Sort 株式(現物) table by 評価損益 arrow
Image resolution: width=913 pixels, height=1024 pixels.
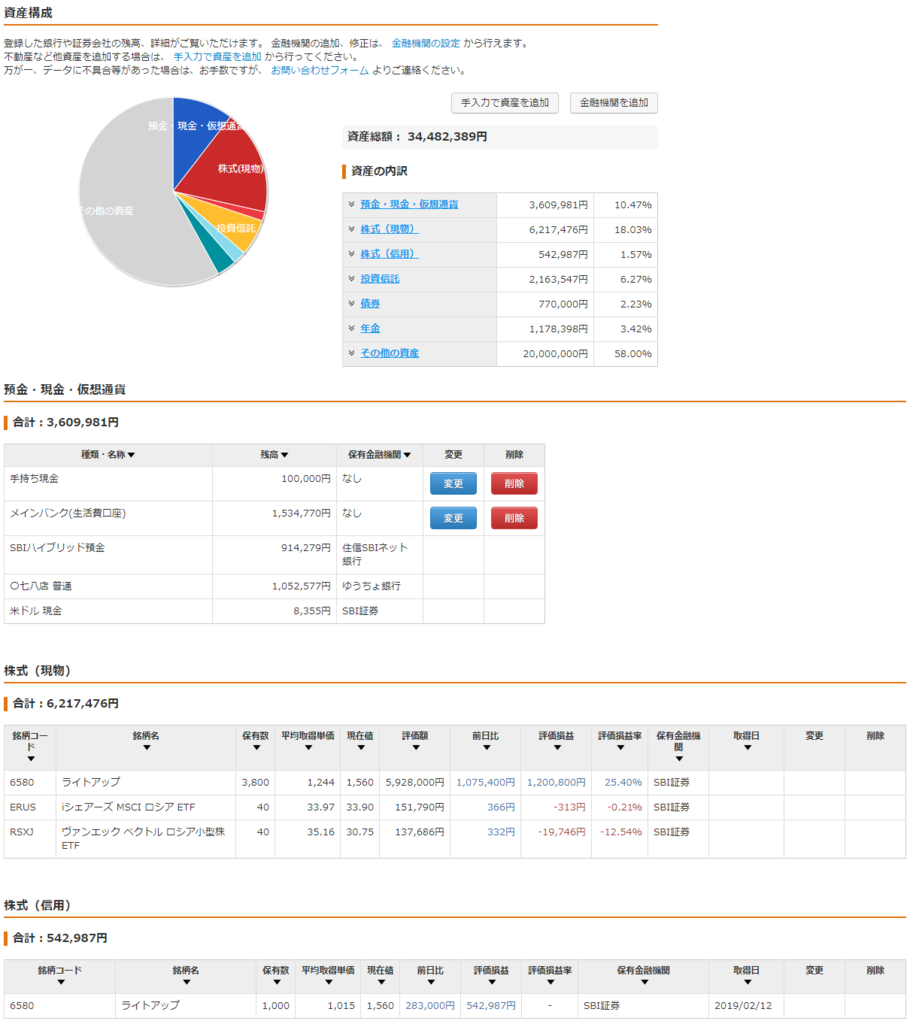(x=556, y=748)
